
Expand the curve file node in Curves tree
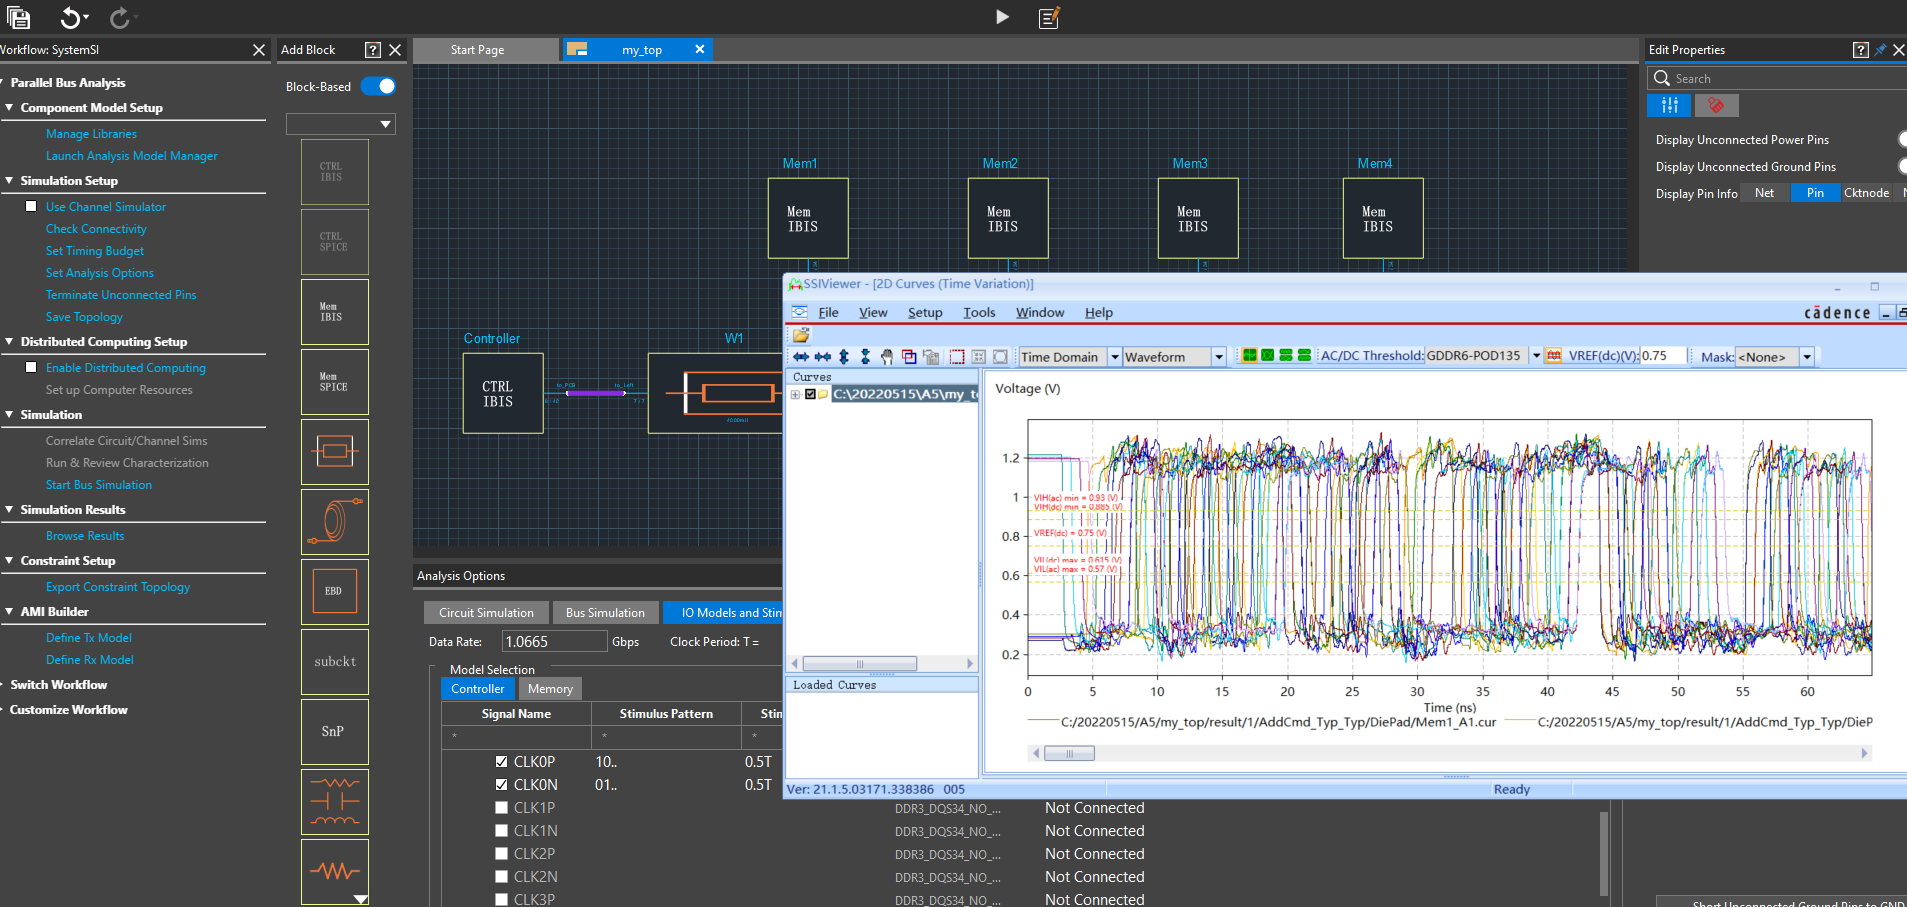point(796,394)
